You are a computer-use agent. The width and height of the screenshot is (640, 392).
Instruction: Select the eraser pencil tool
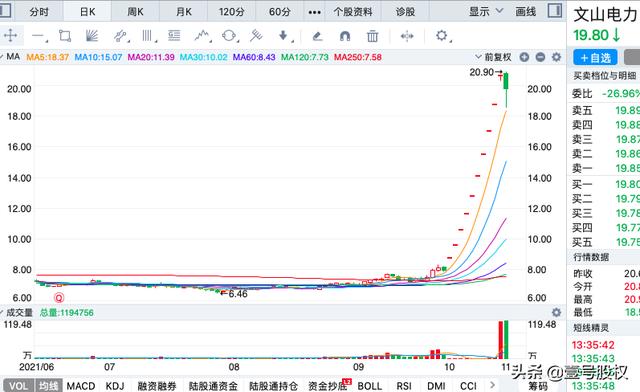pyautogui.click(x=317, y=36)
